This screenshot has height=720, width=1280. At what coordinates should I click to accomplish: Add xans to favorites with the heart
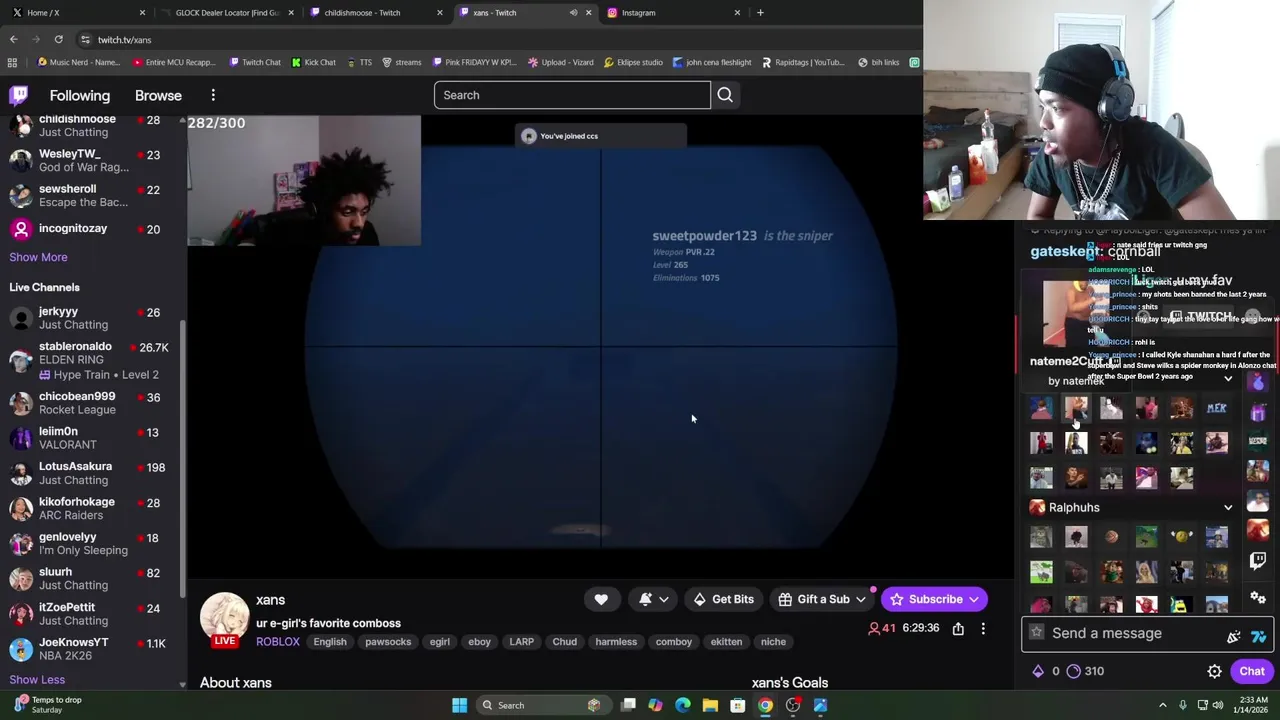(601, 599)
